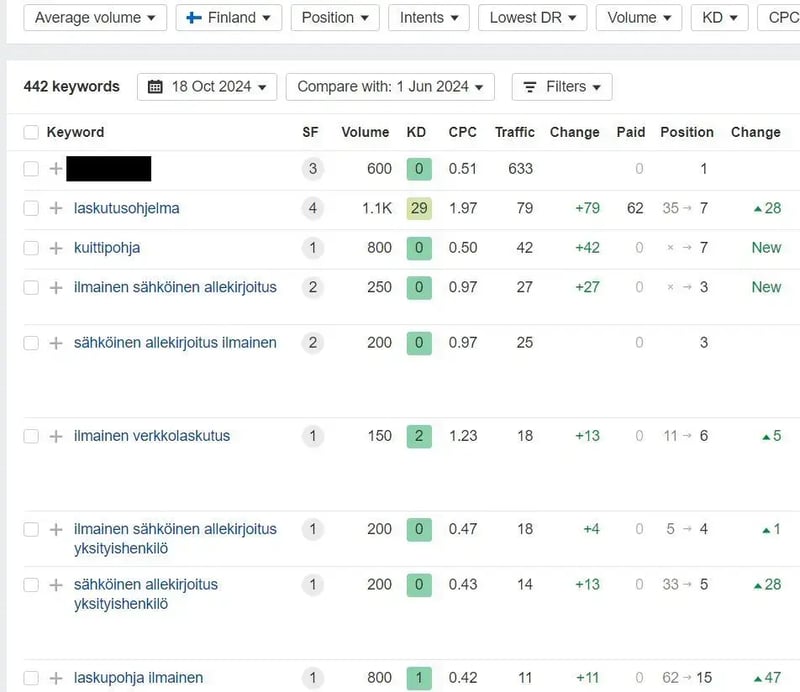
Task: Sort by KD column header
Action: [416, 132]
